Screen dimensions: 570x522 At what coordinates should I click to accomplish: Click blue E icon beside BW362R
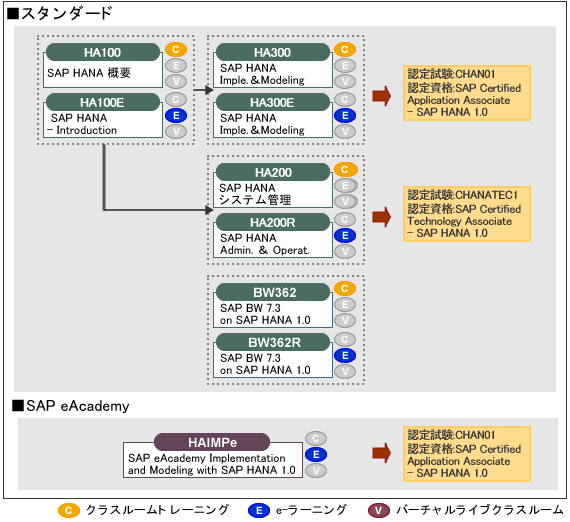pos(345,356)
